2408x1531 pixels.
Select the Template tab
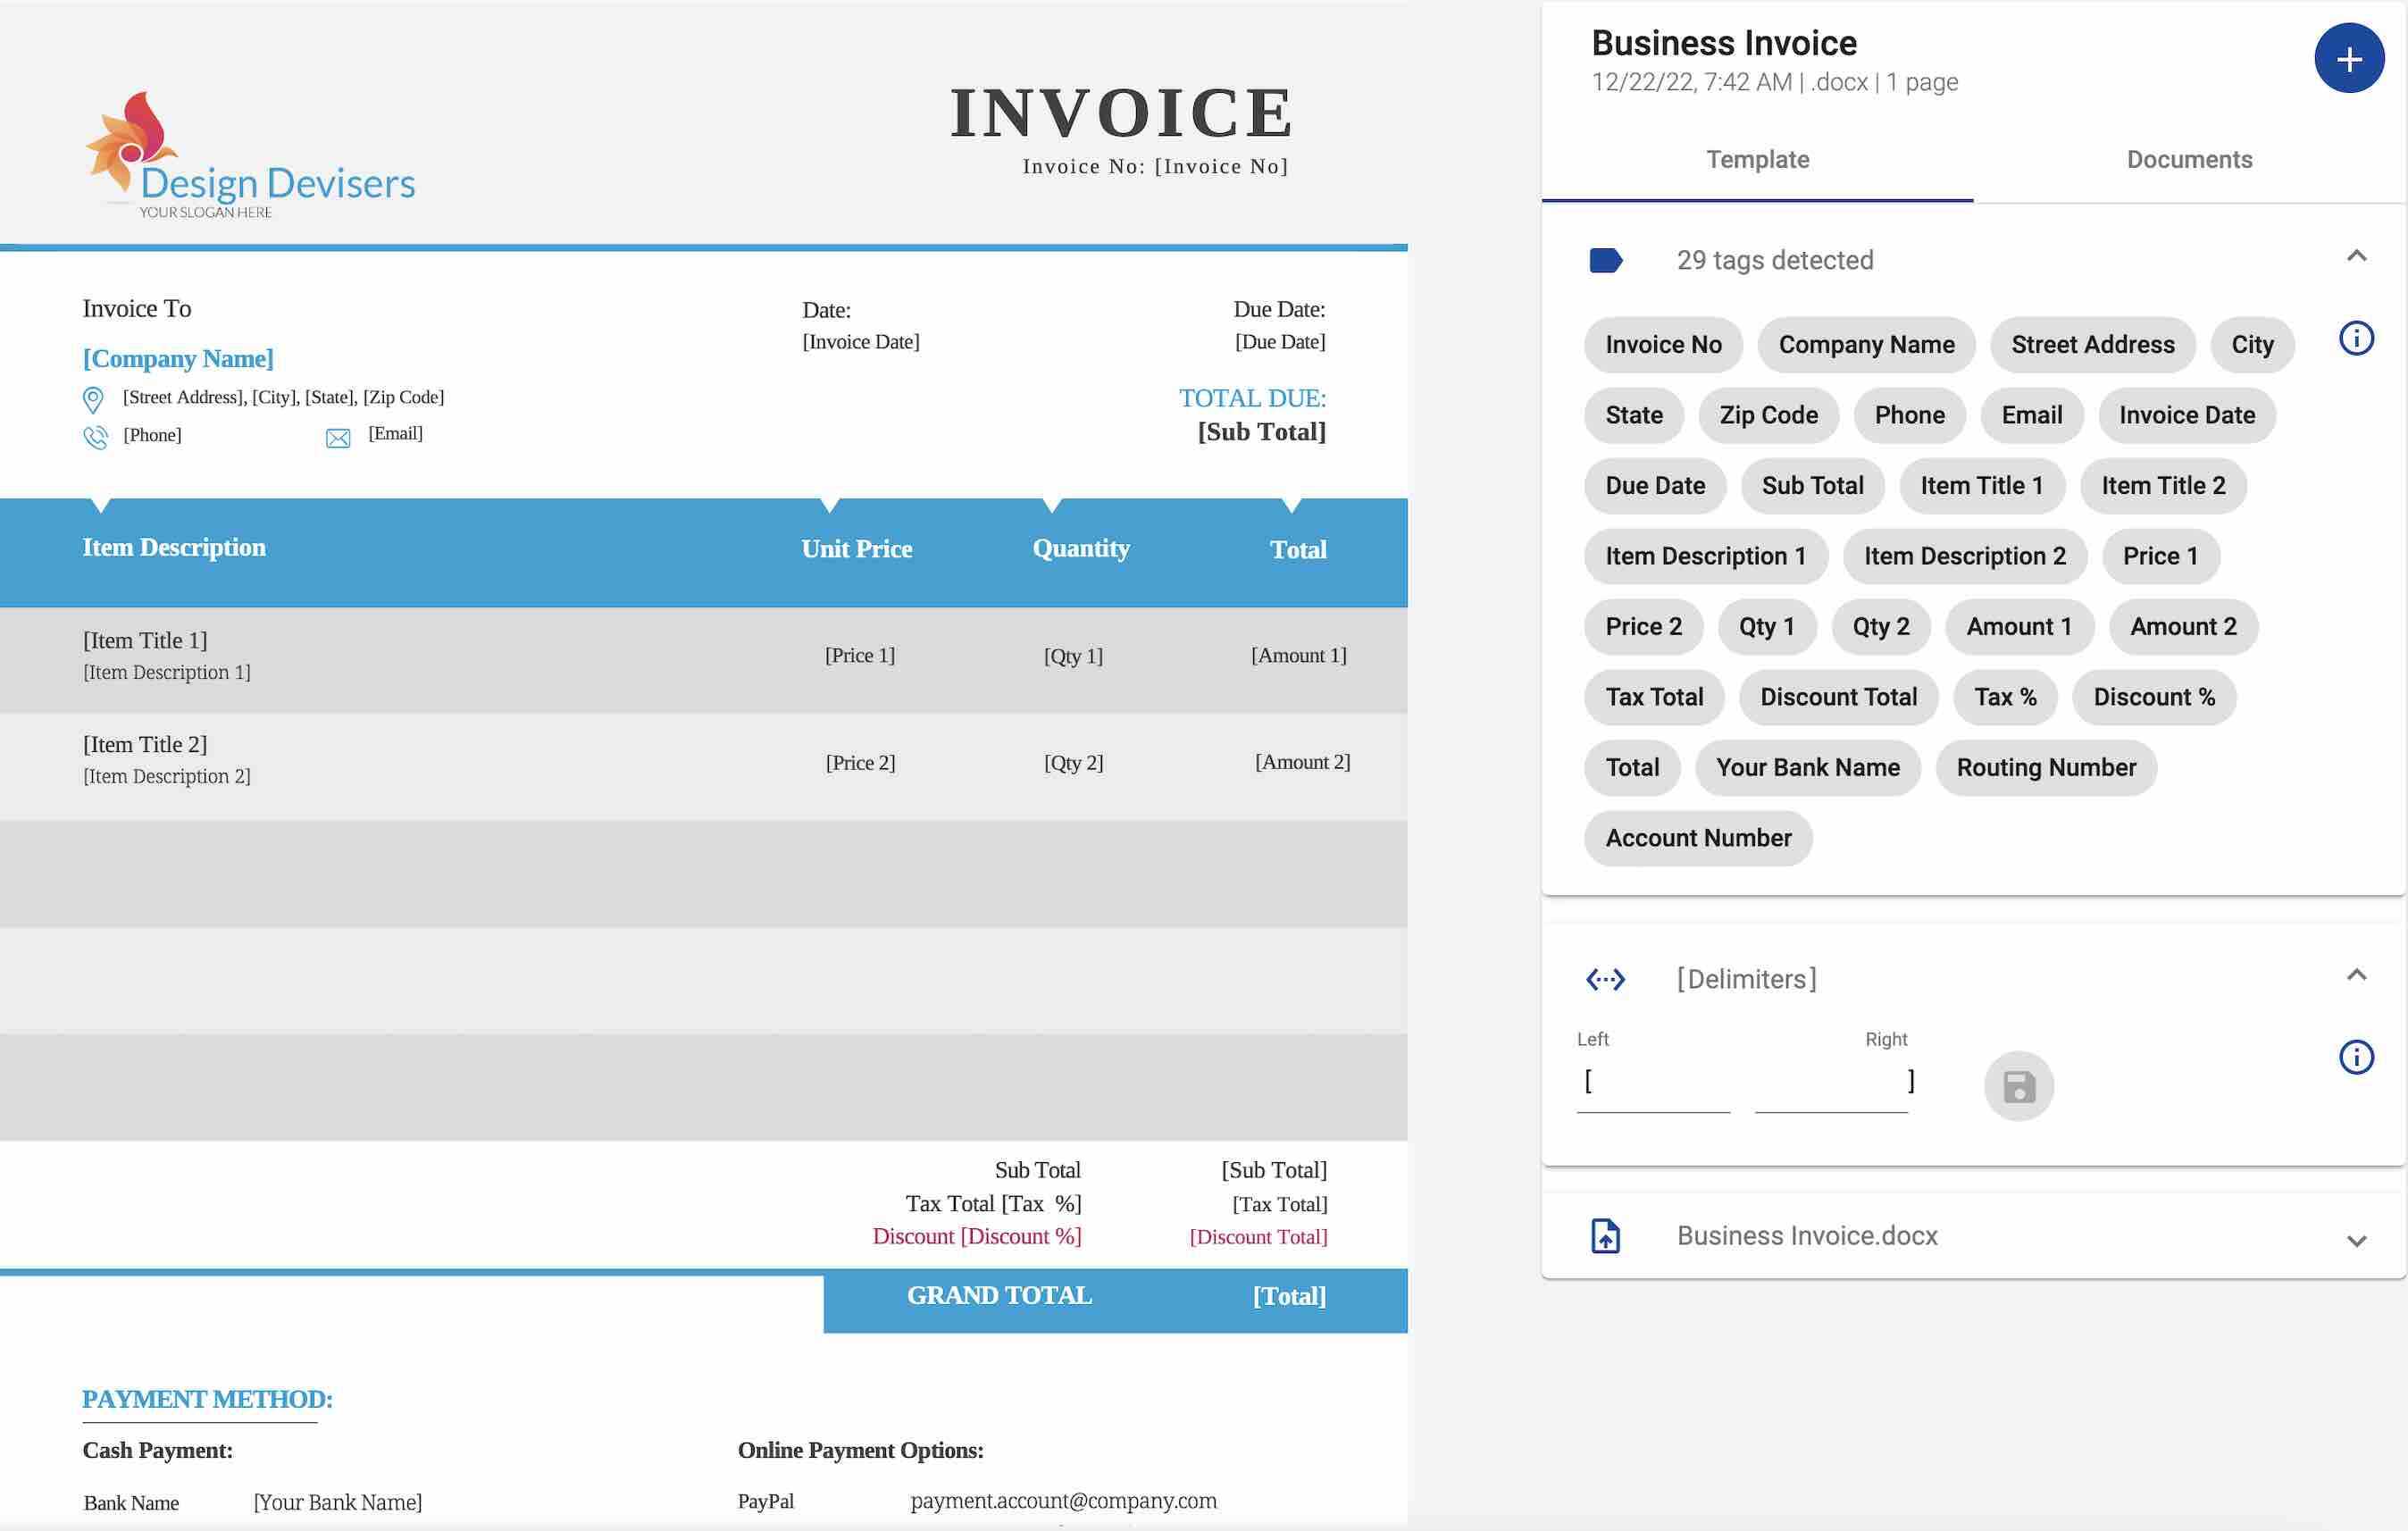[x=1757, y=160]
